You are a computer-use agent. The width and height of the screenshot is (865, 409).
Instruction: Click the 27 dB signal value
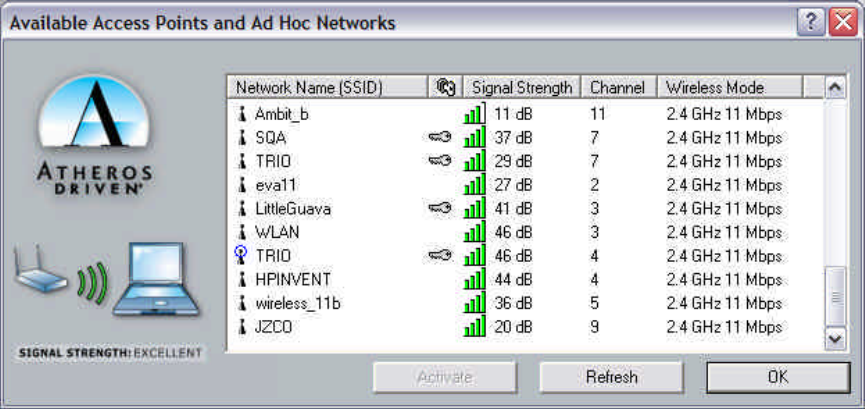click(513, 185)
